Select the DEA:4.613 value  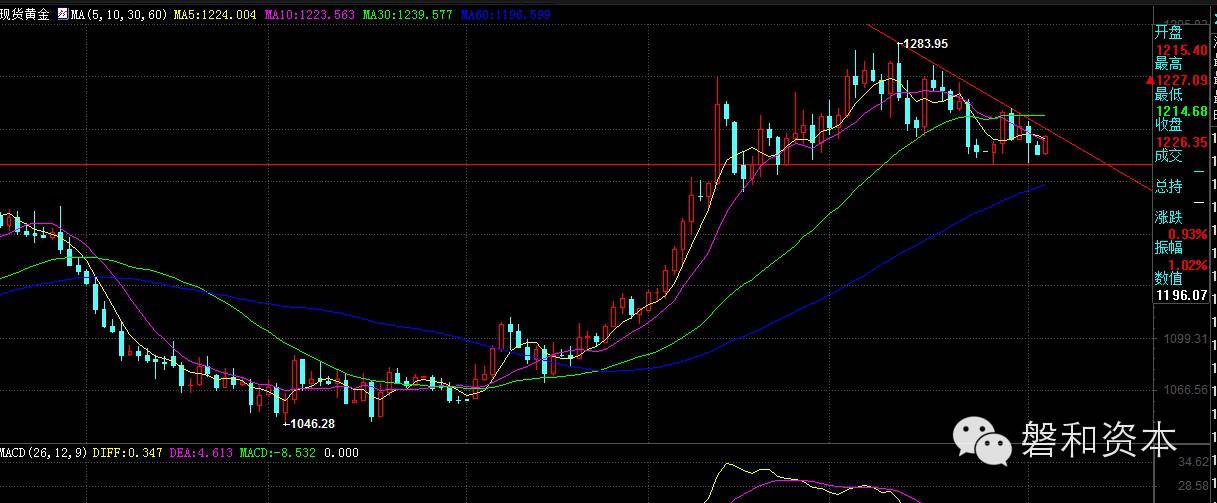pos(200,453)
